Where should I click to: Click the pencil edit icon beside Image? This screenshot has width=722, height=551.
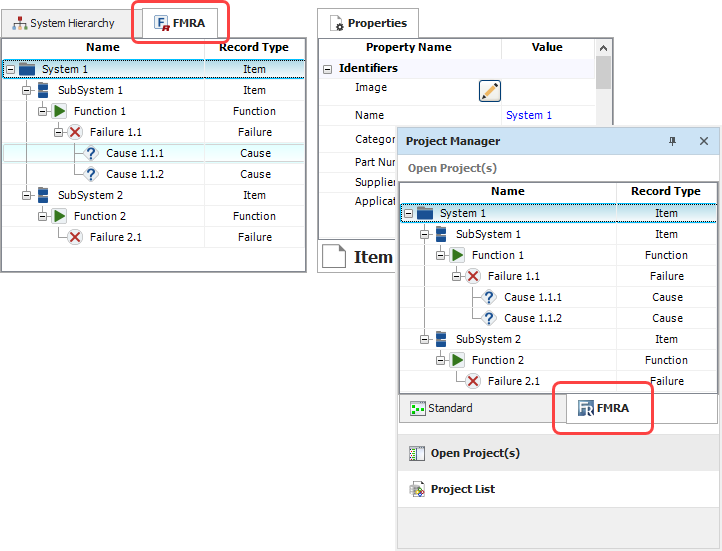point(489,91)
